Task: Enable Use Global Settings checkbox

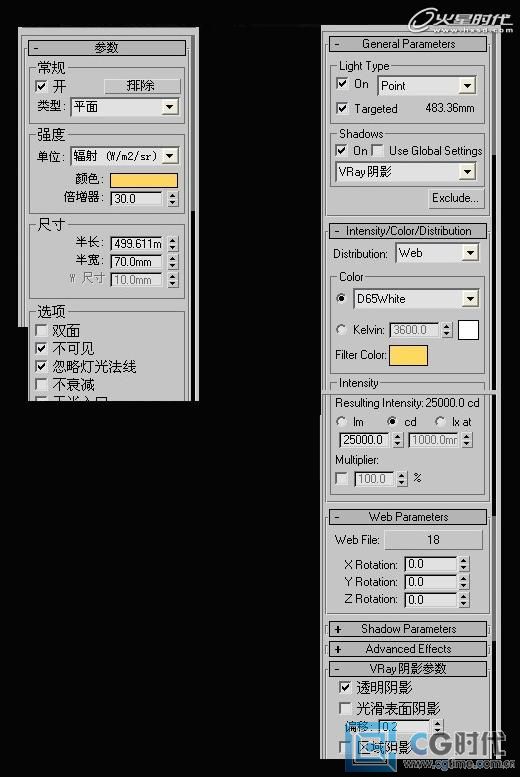Action: (x=378, y=150)
